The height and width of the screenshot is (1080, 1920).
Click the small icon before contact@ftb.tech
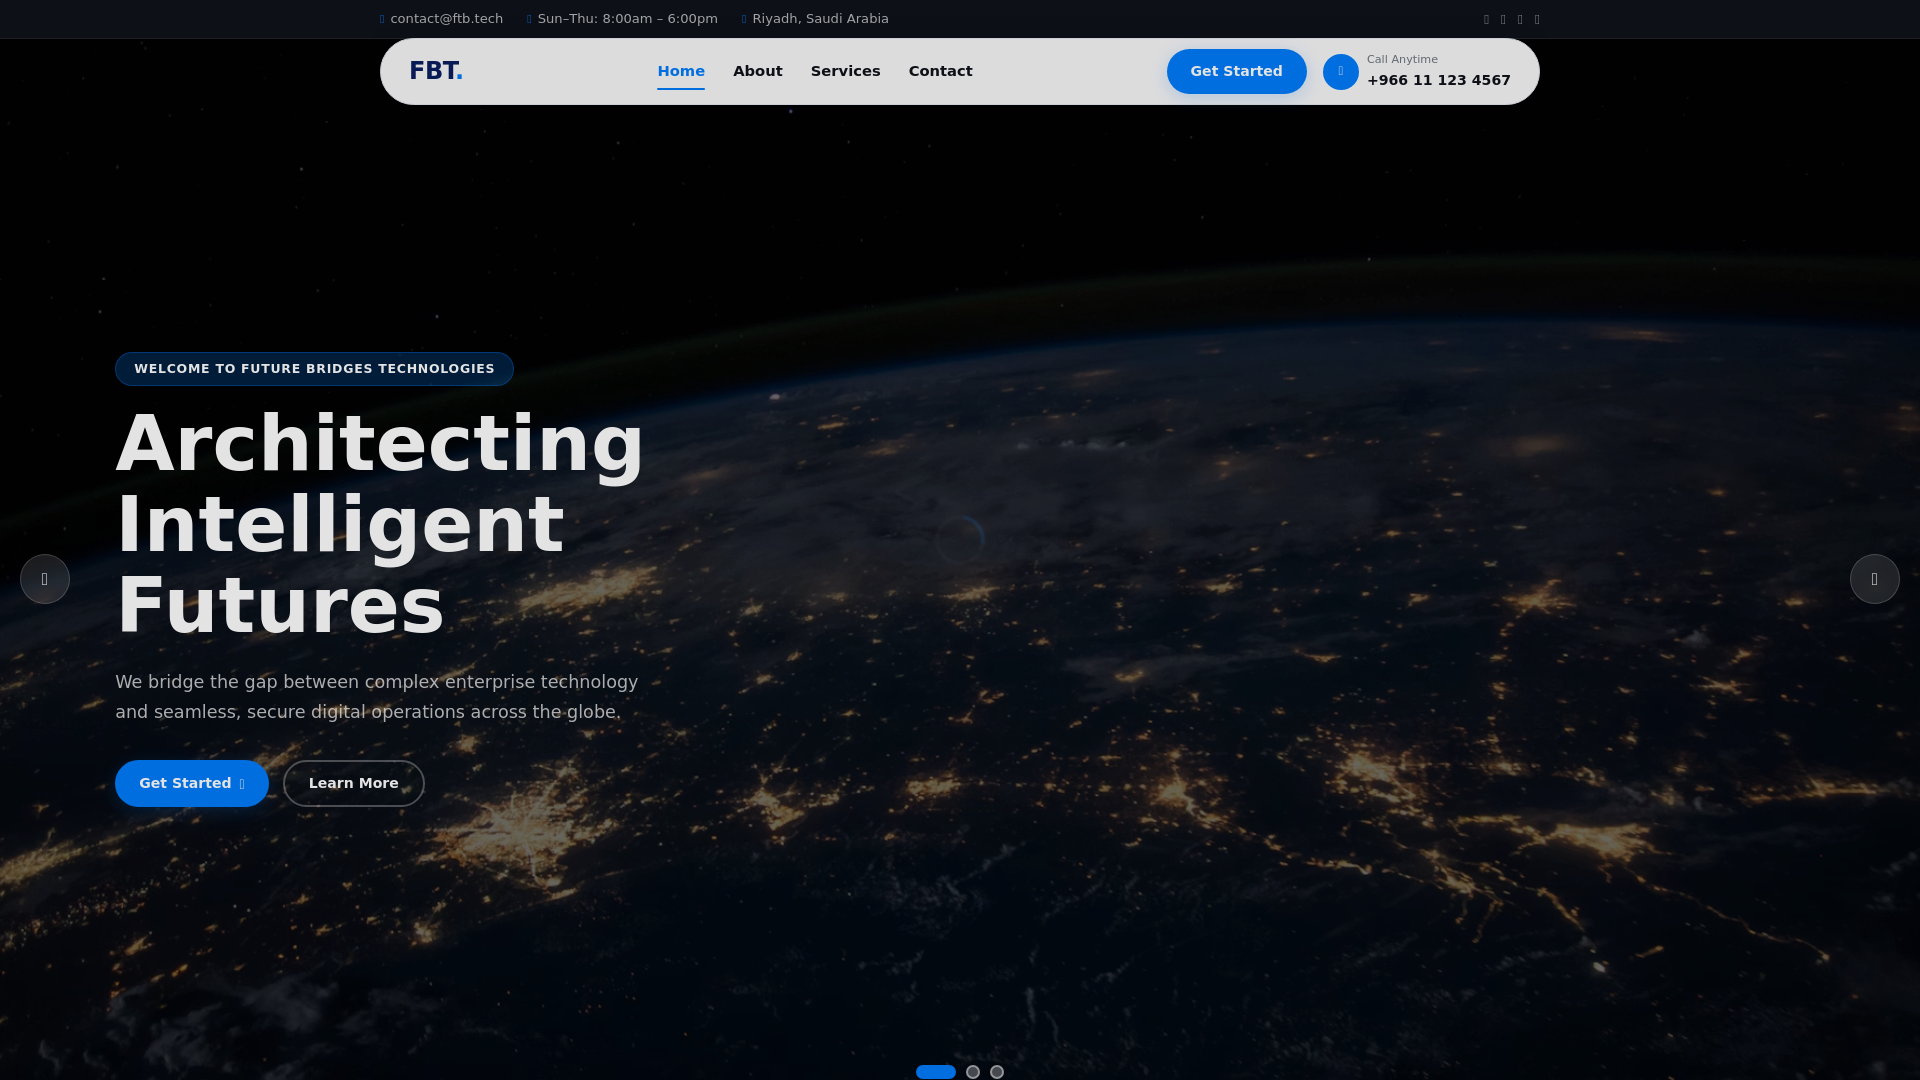pyautogui.click(x=382, y=19)
